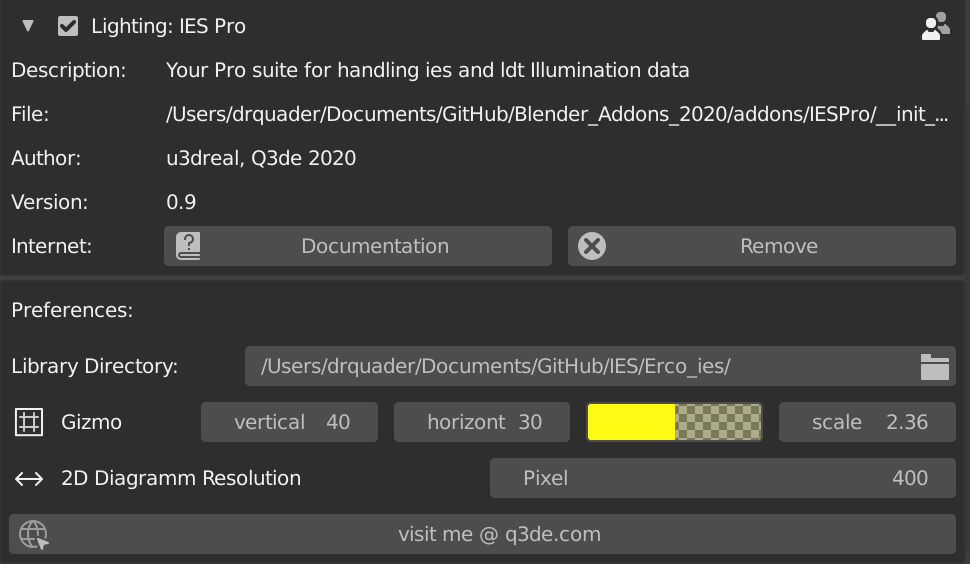Click the transparent alpha part of swatch
The width and height of the screenshot is (970, 564).
[x=718, y=422]
